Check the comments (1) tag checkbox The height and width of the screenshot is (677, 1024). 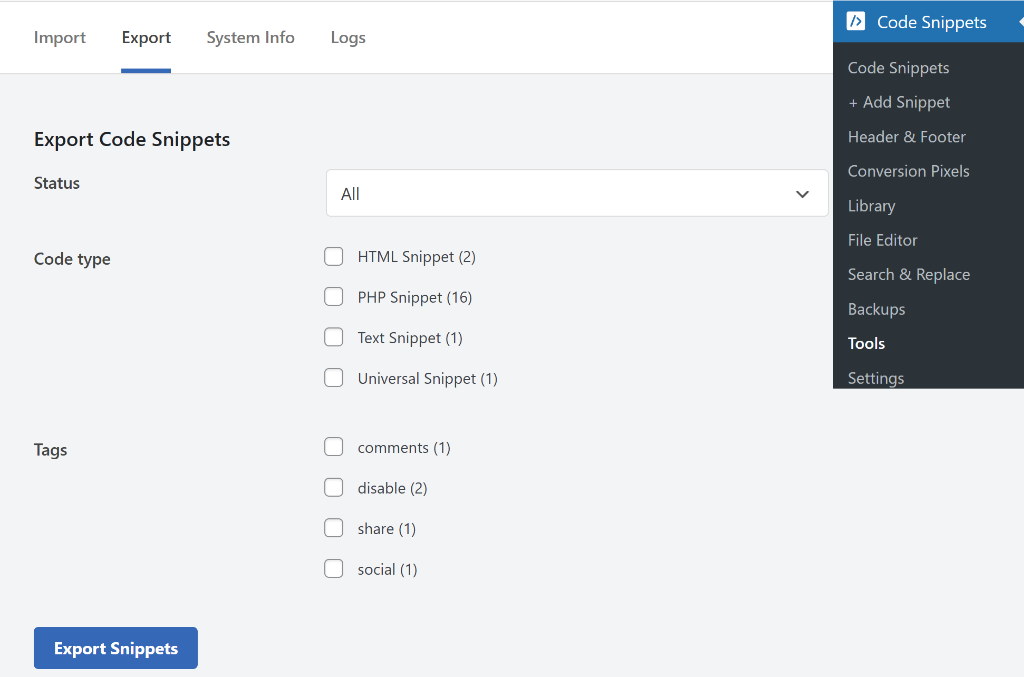click(334, 447)
